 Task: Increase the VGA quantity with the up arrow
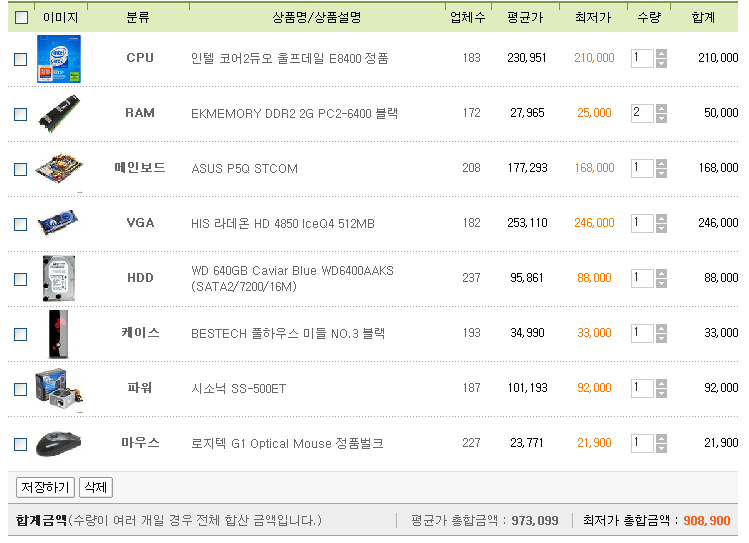[x=661, y=219]
